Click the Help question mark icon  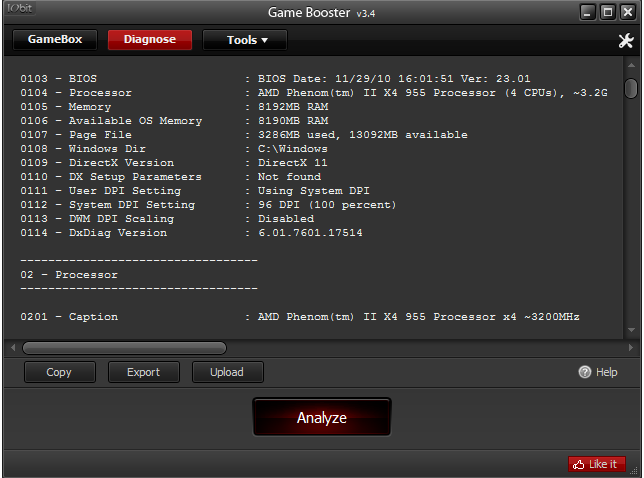(584, 372)
